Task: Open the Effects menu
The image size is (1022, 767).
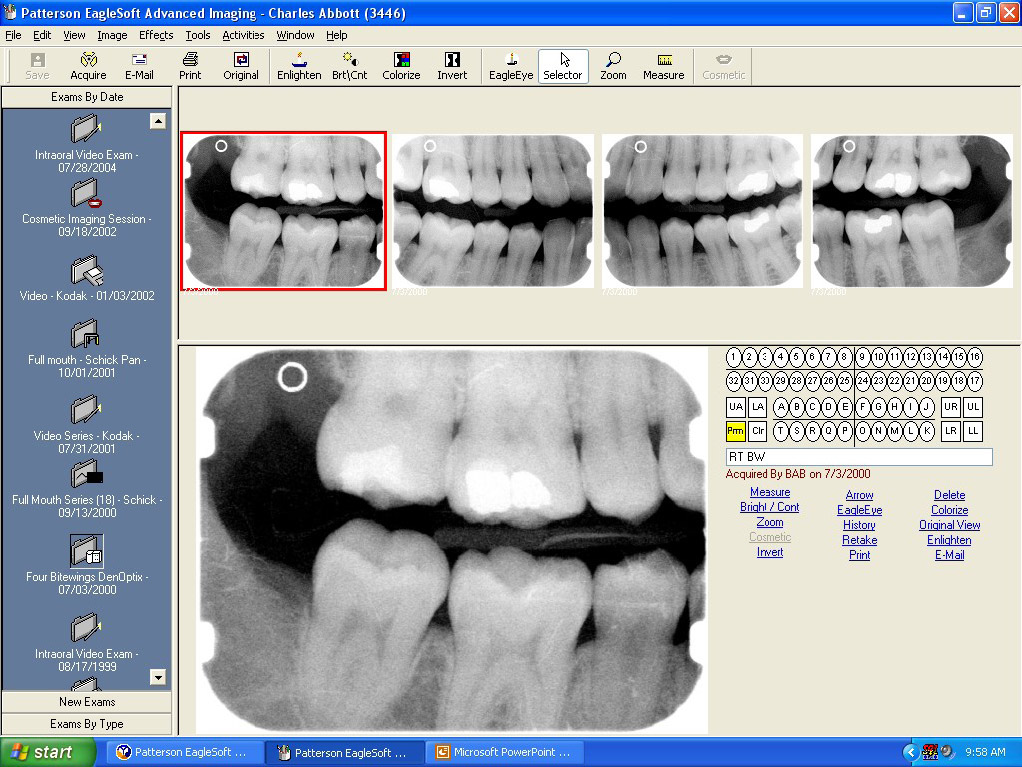Action: 156,35
